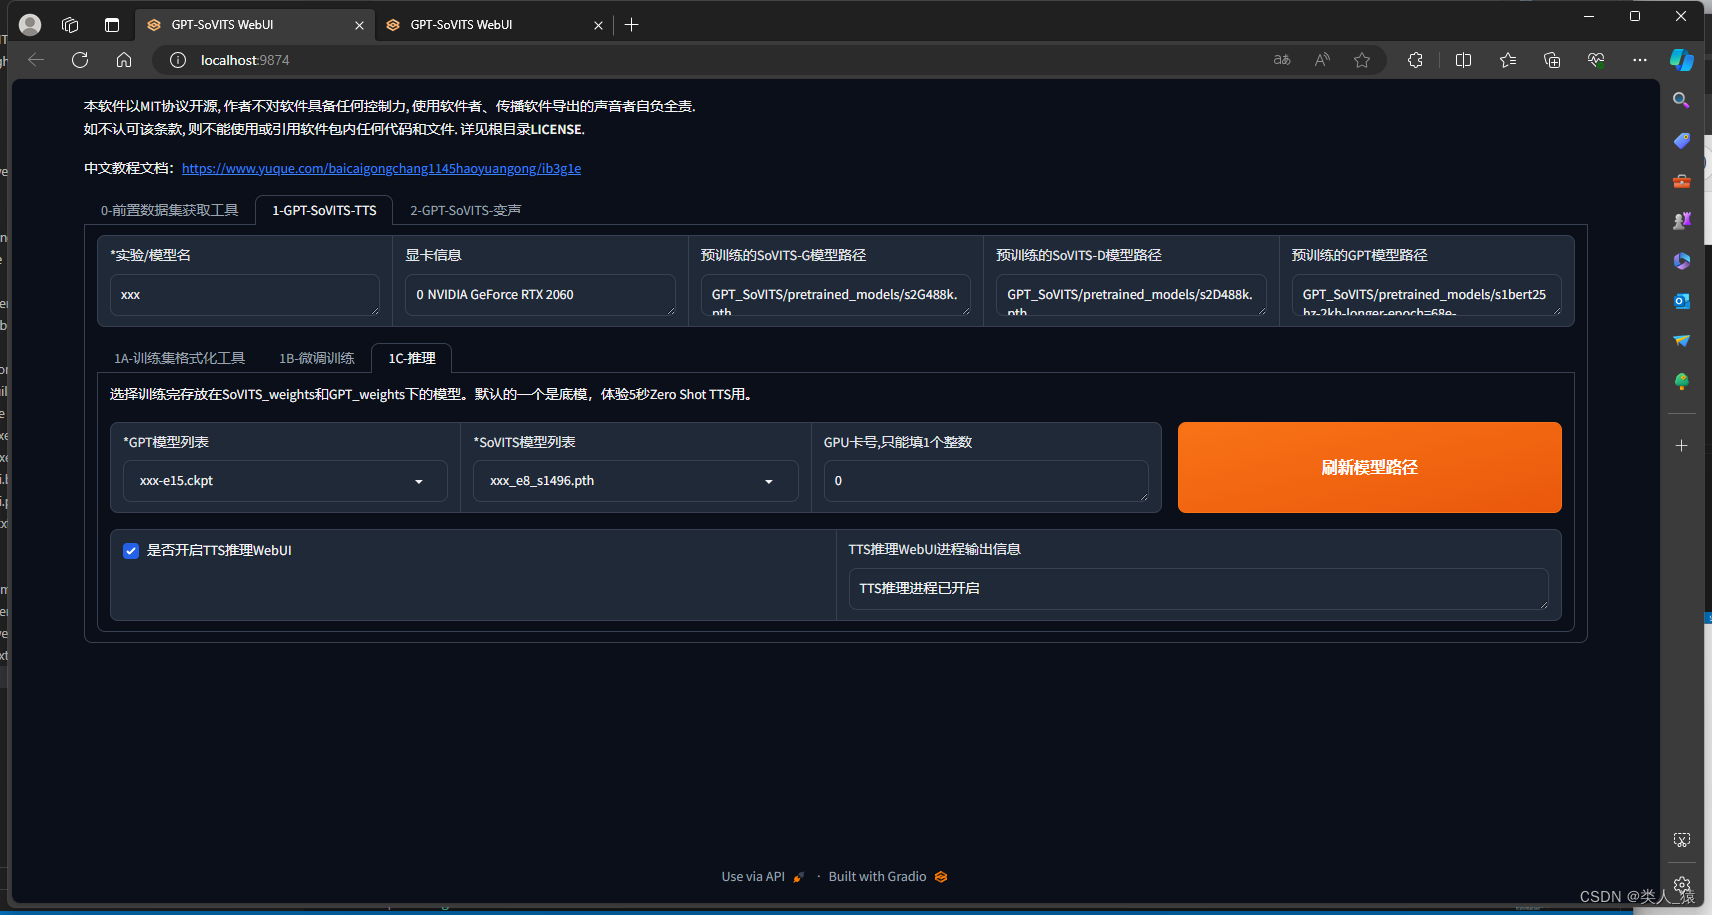Screen dimensions: 1712x915
Task: Switch to 0-前置数据集获取工具 tab
Action: coord(169,210)
